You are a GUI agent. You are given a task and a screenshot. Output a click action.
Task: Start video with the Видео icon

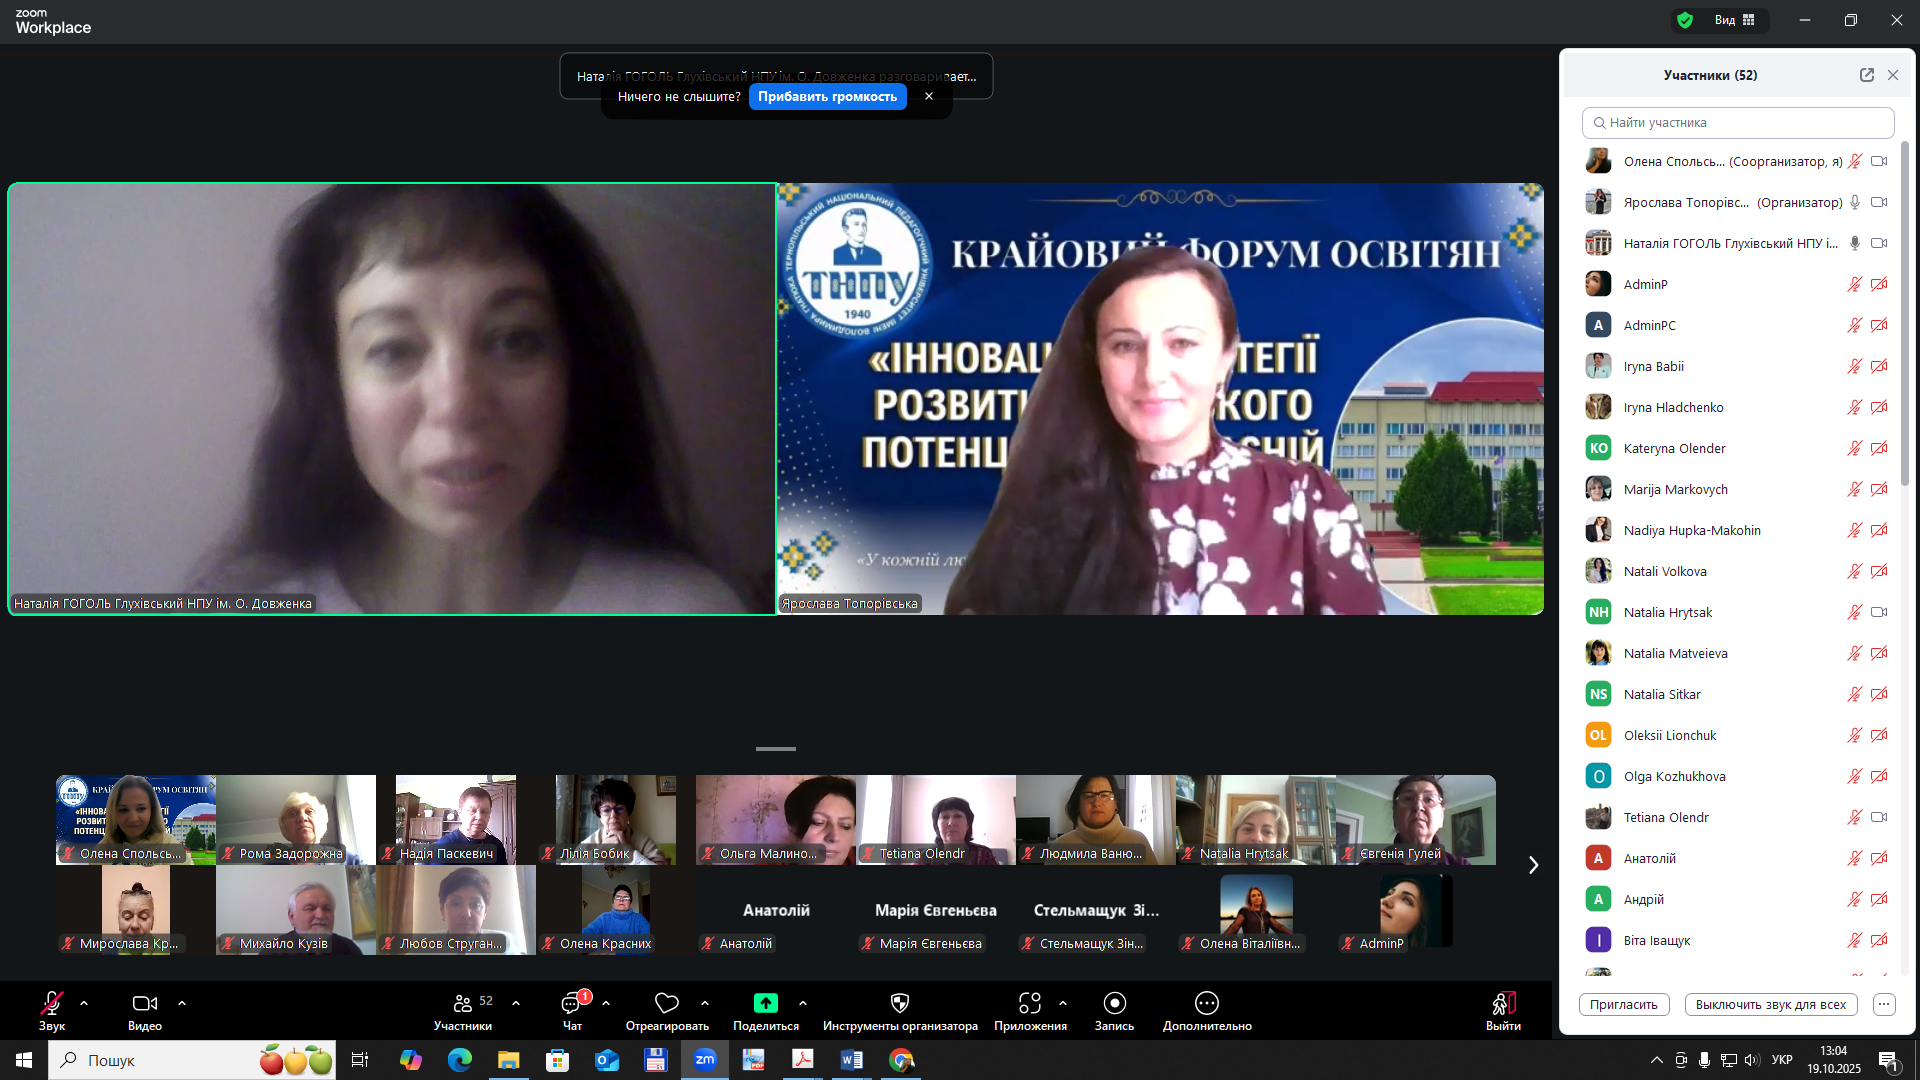tap(144, 1005)
